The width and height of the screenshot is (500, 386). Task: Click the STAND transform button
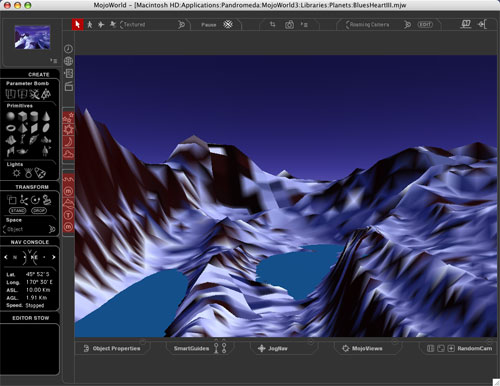point(17,211)
